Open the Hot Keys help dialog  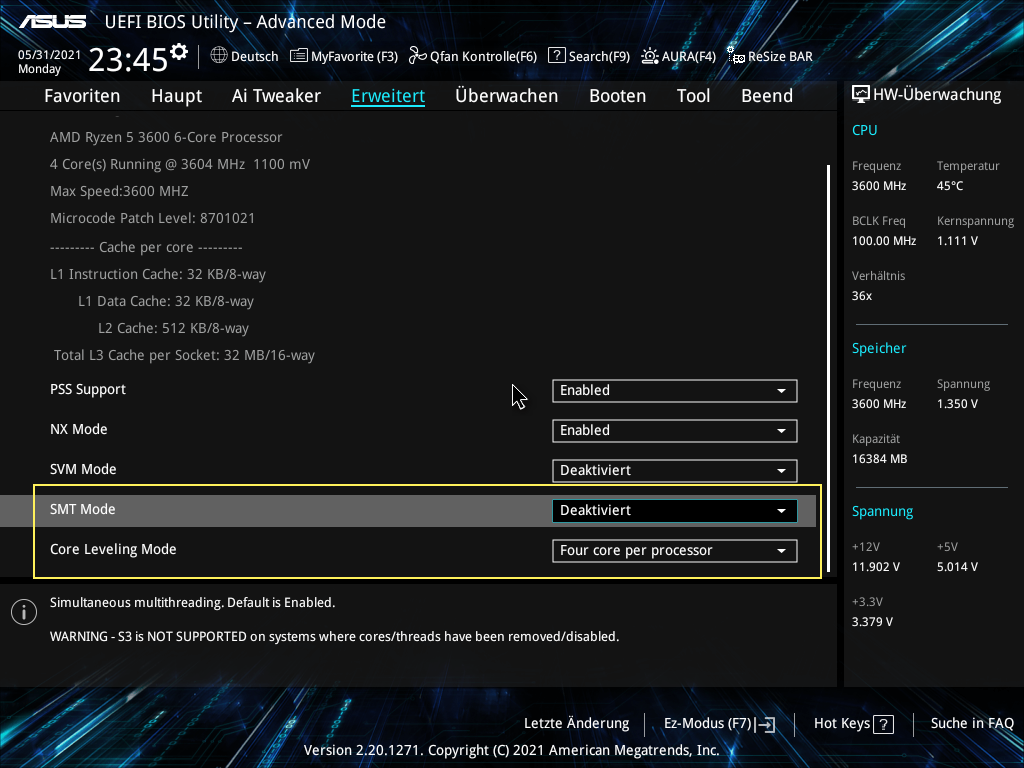point(852,723)
